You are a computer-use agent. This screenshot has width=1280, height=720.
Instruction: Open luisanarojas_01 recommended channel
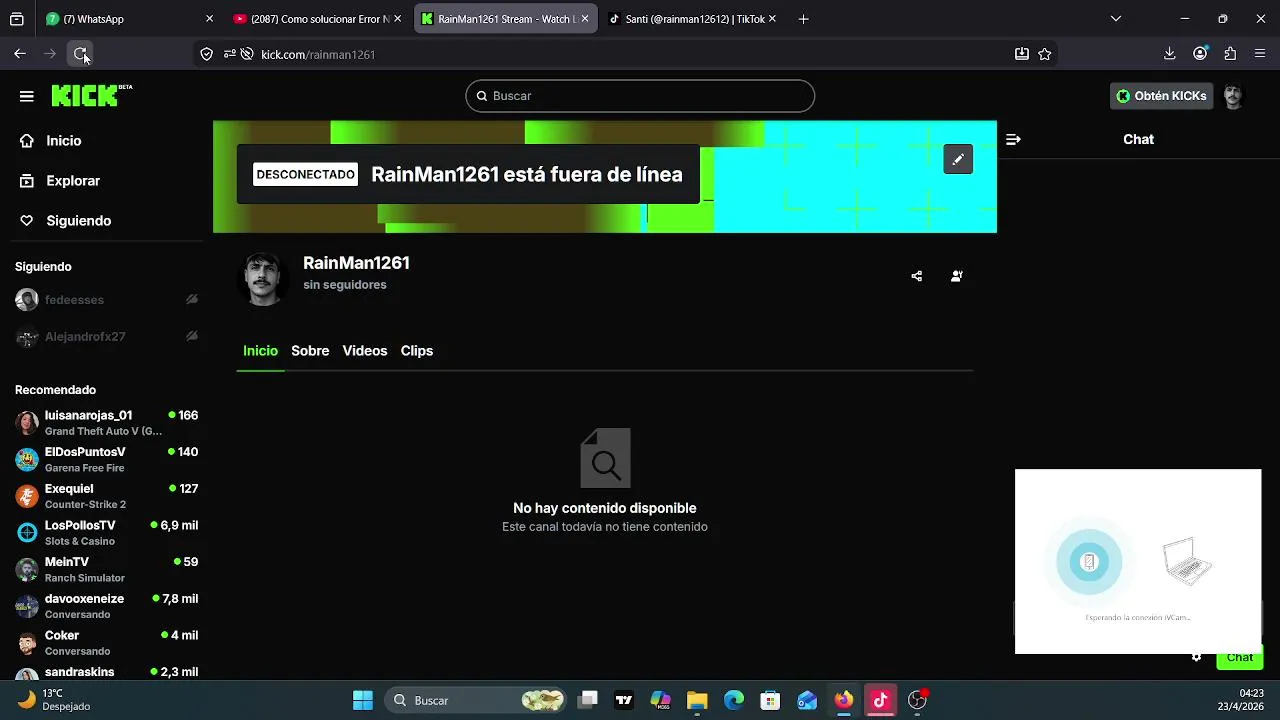pyautogui.click(x=106, y=422)
